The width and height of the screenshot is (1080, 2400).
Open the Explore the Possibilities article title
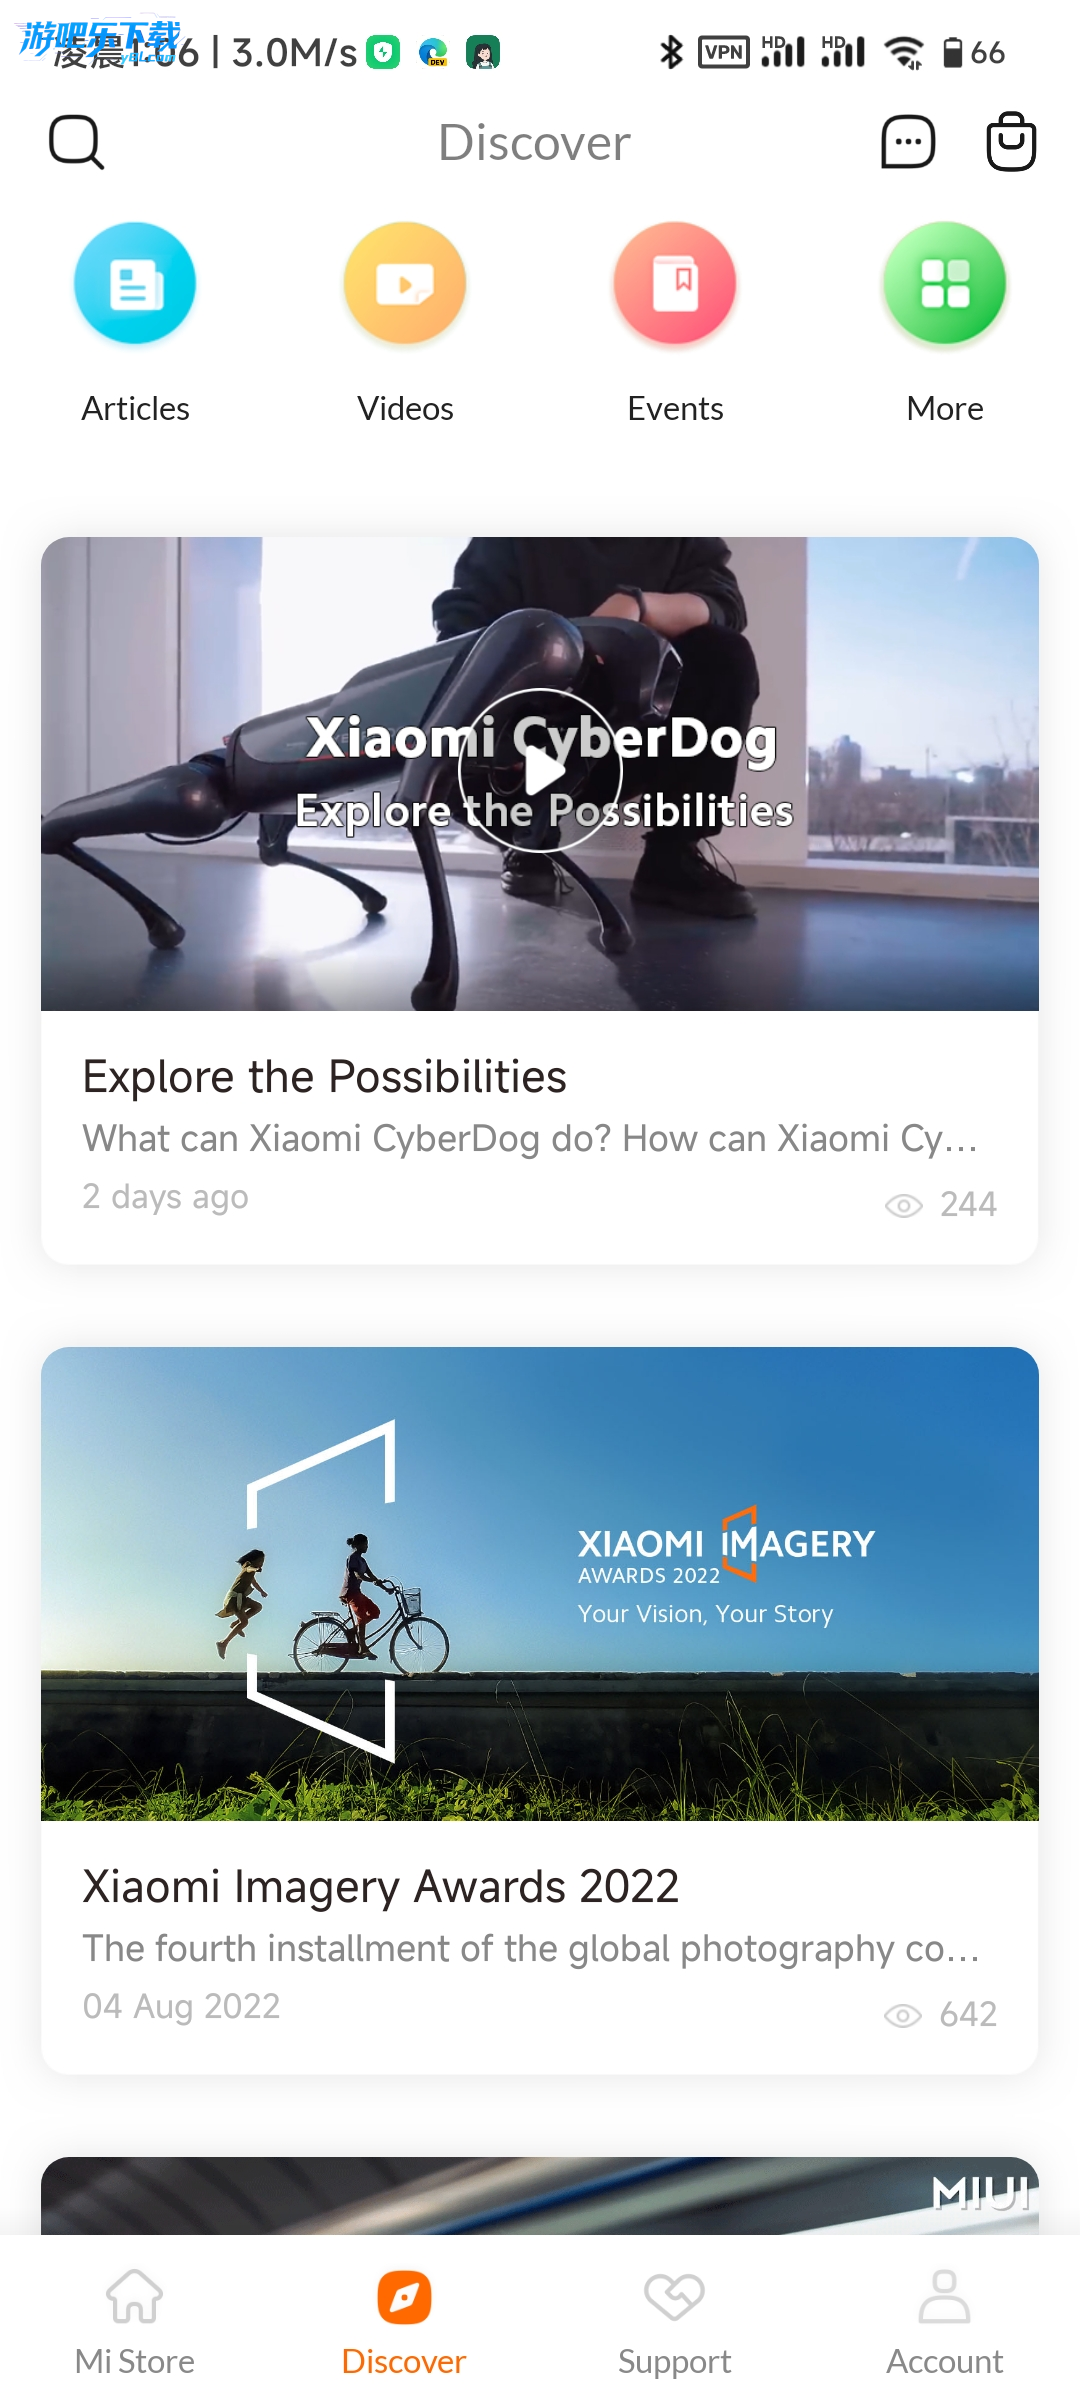[x=325, y=1077]
